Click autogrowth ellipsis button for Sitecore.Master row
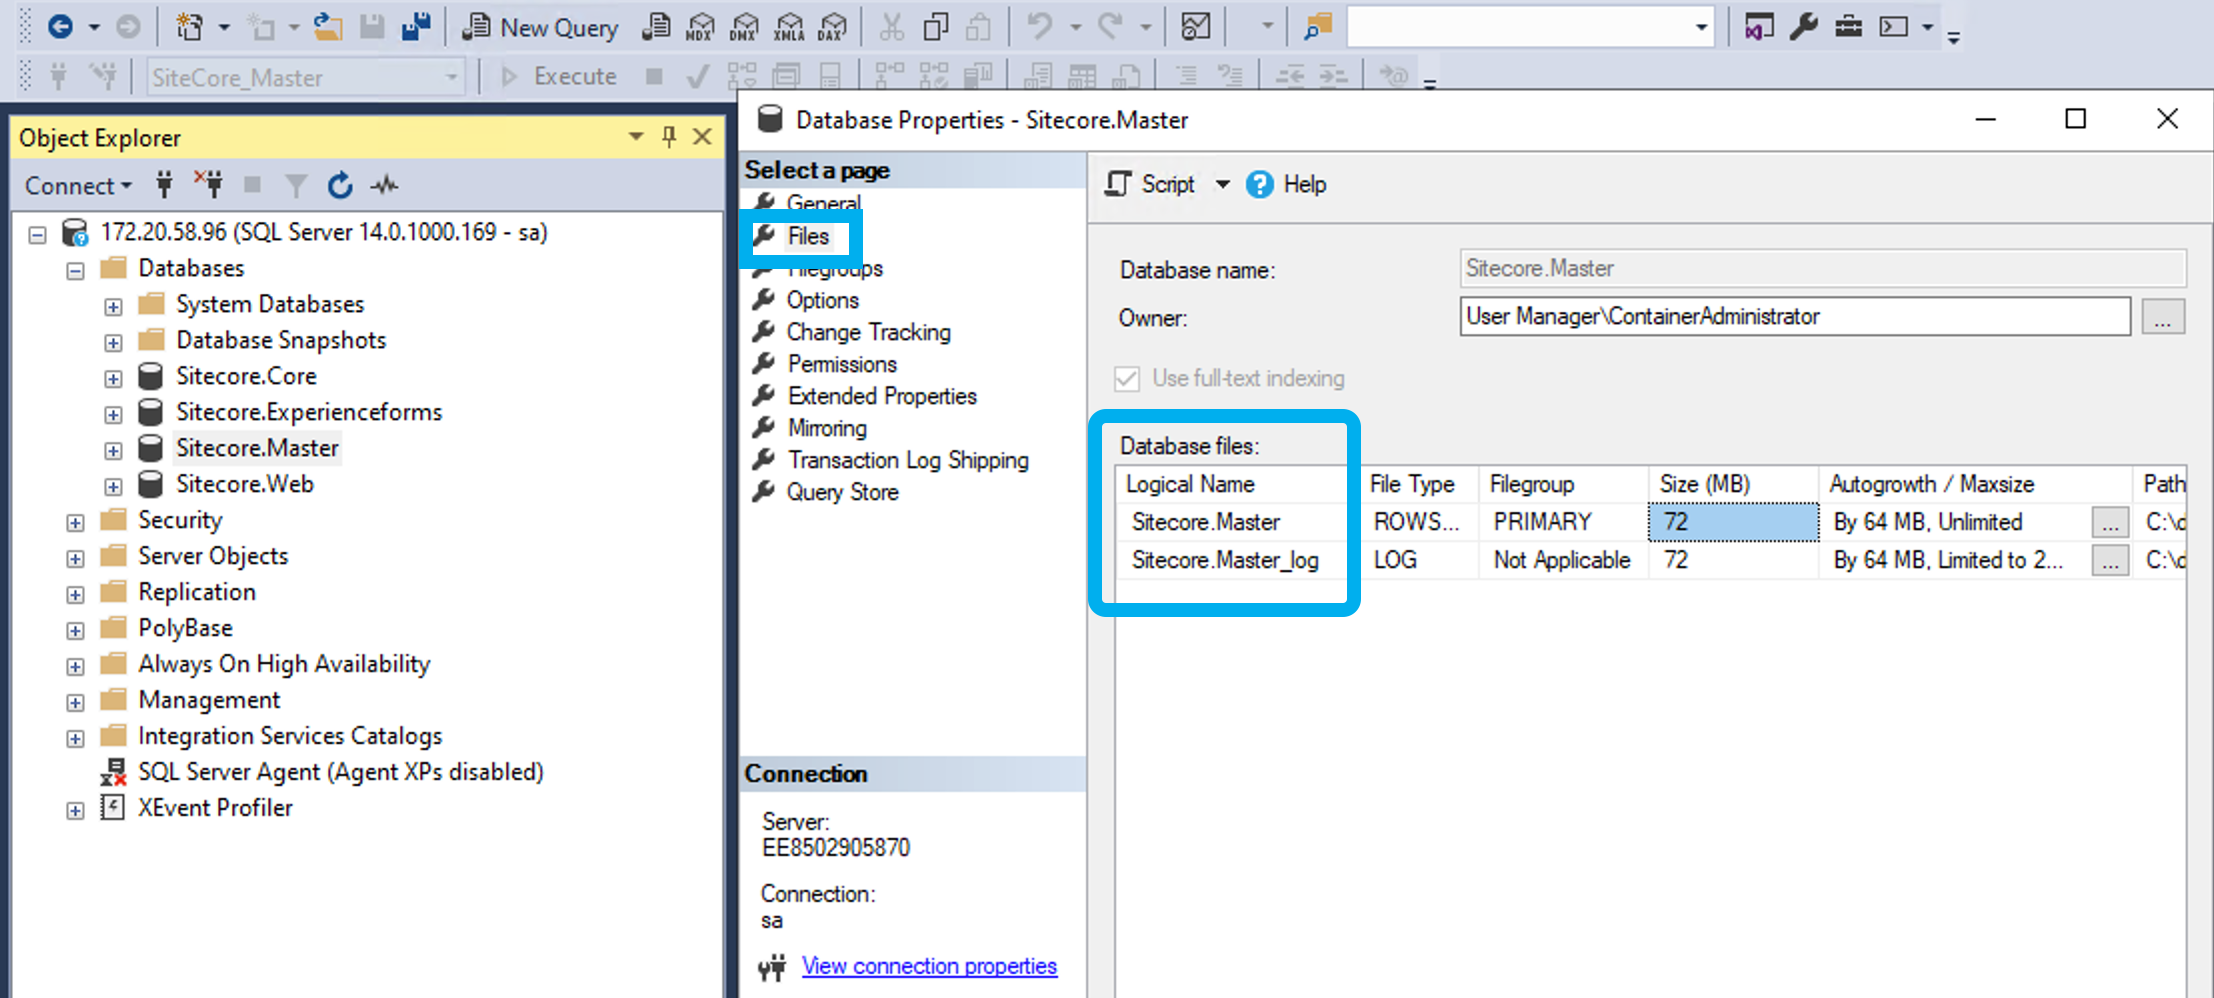The height and width of the screenshot is (998, 2214). click(x=2110, y=522)
